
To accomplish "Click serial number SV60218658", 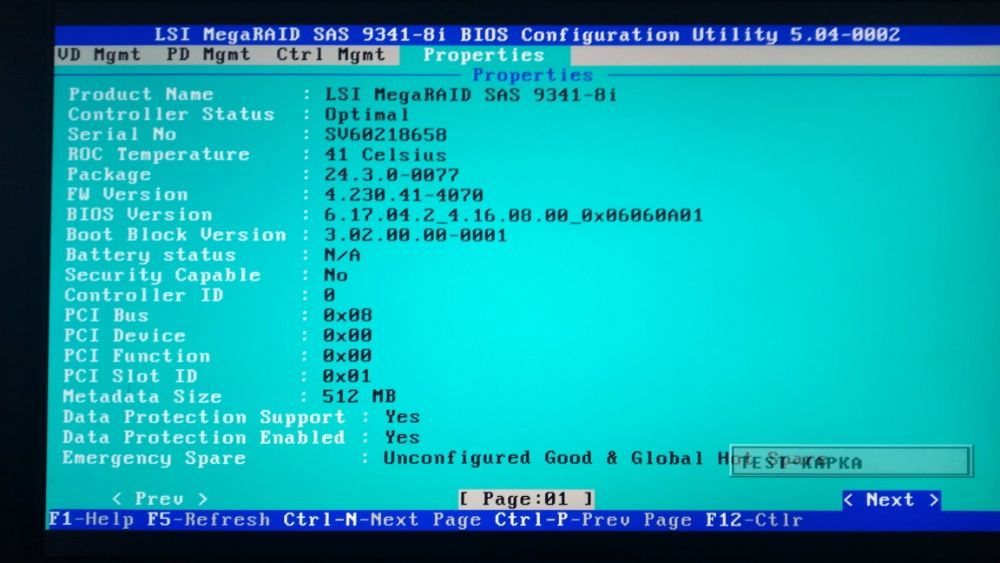I will coord(386,135).
